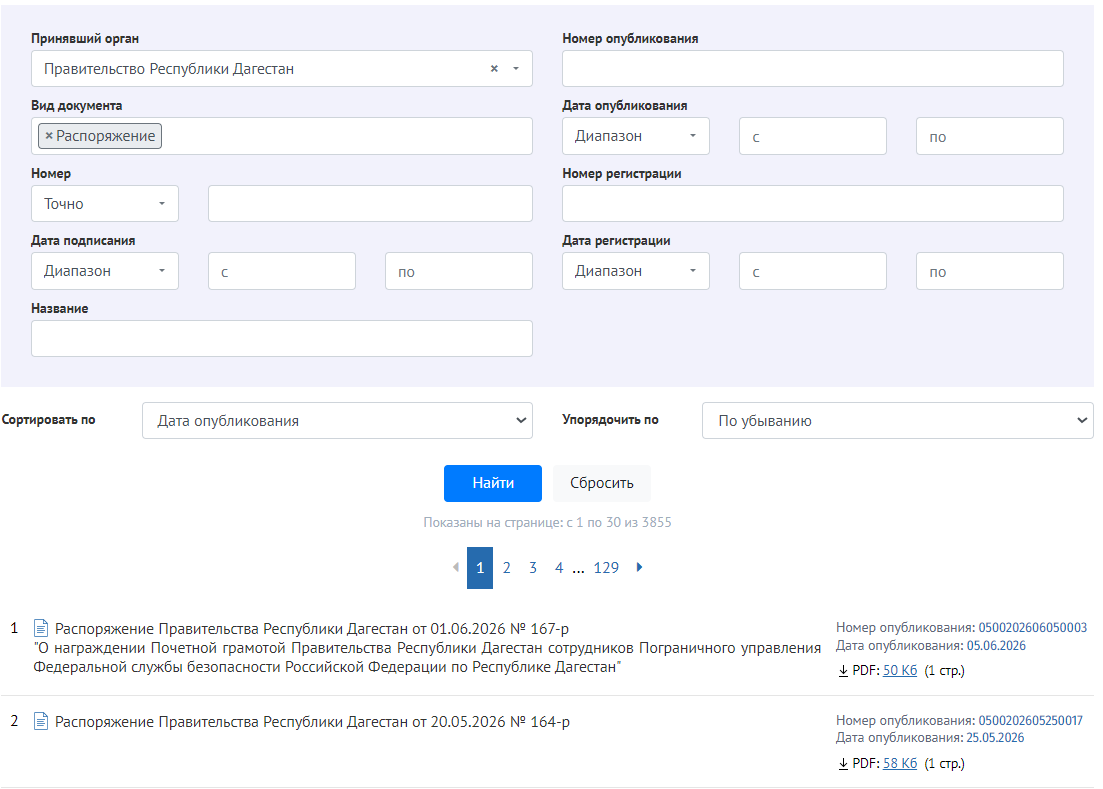This screenshot has height=789, width=1103.
Task: Open Распоряжение № 164-р title
Action: click(312, 721)
